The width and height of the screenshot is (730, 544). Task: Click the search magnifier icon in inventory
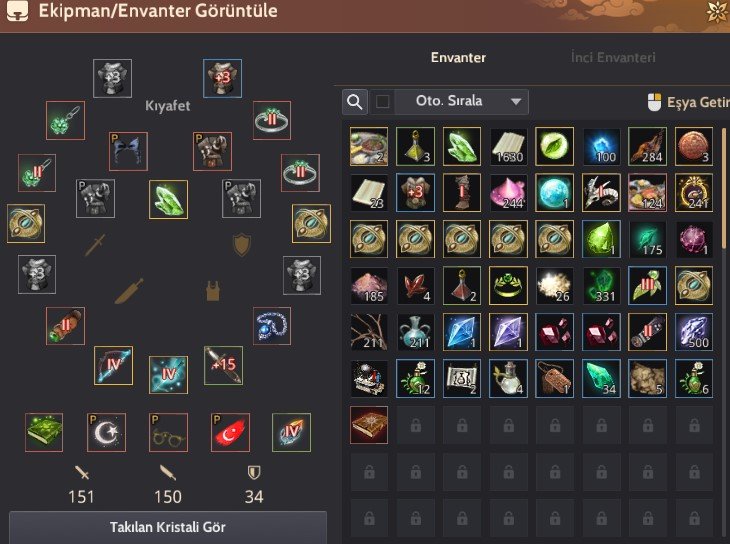click(355, 102)
